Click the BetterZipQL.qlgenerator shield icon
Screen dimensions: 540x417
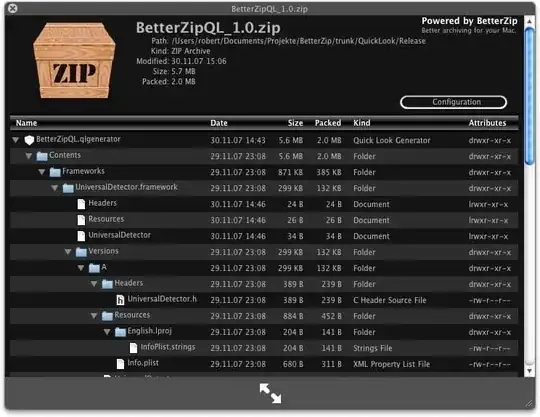click(29, 140)
